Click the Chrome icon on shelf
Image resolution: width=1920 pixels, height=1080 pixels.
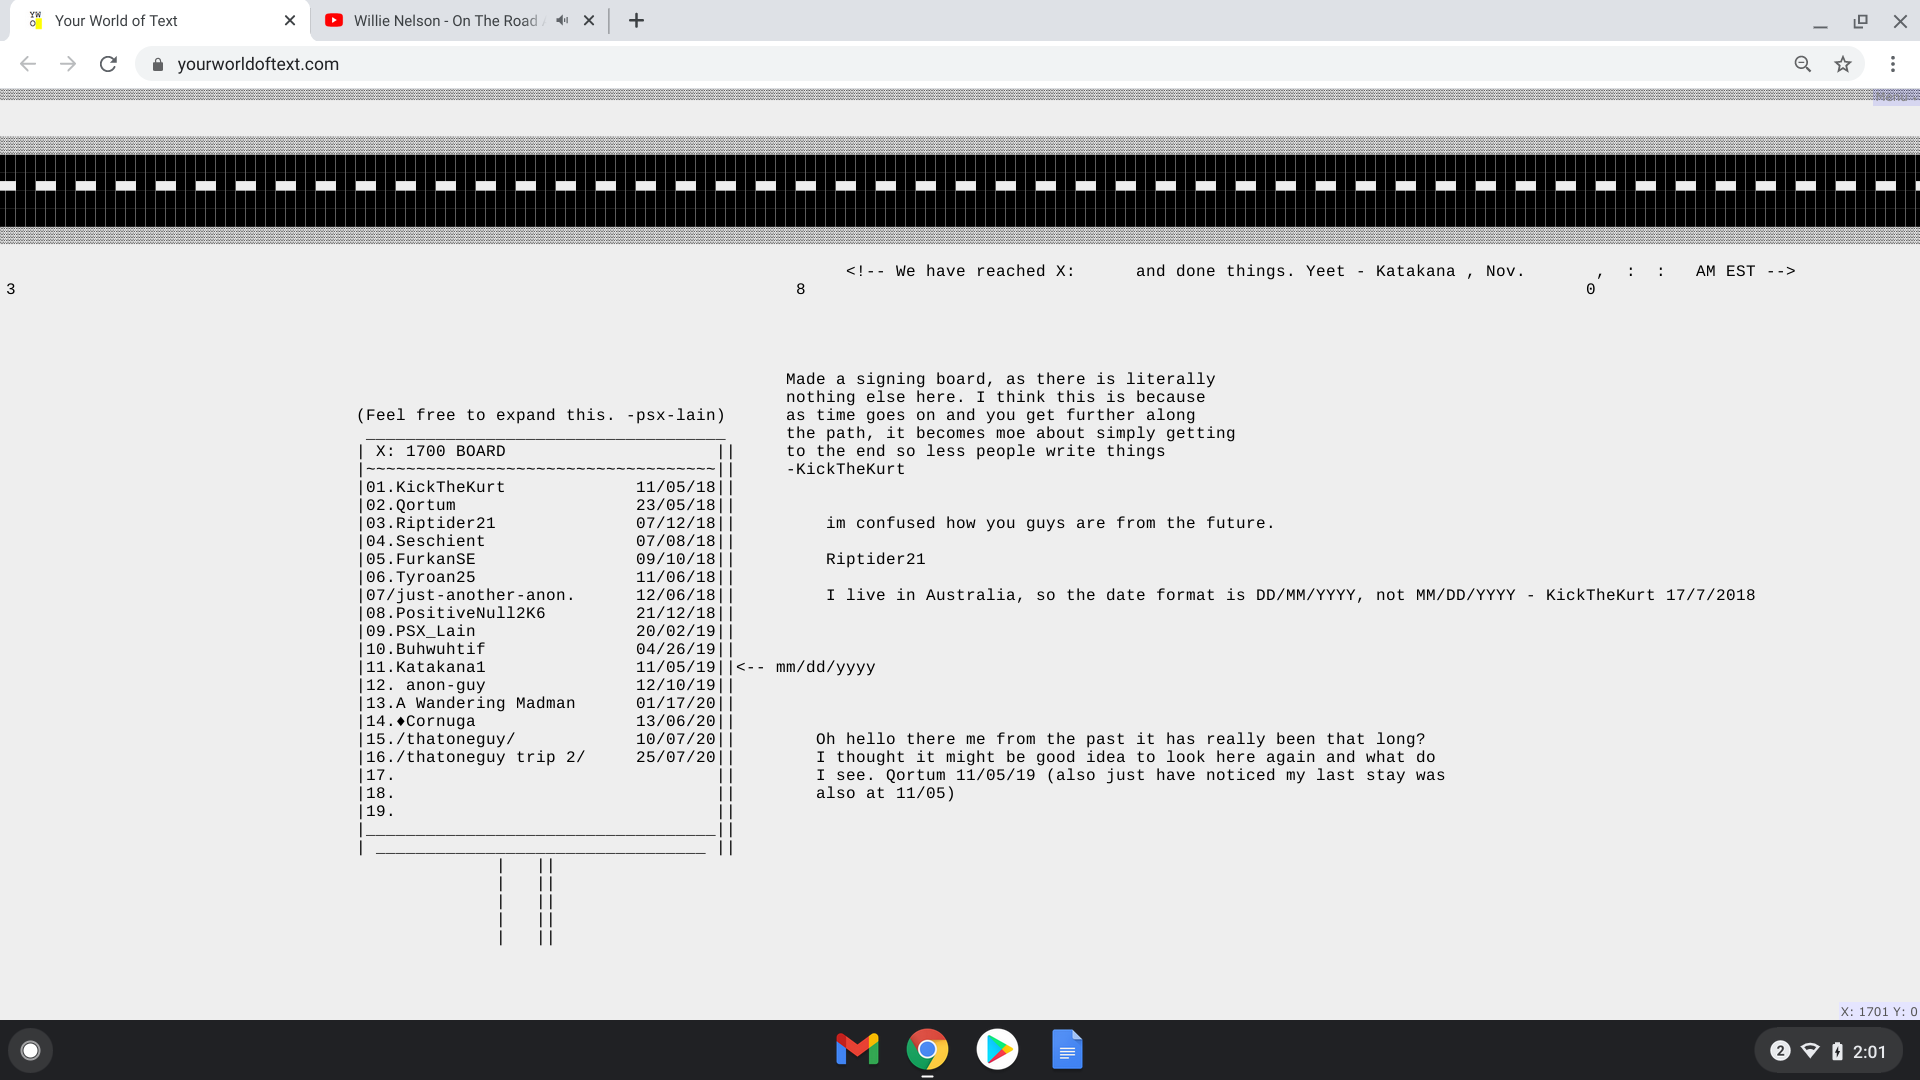pos(927,1049)
